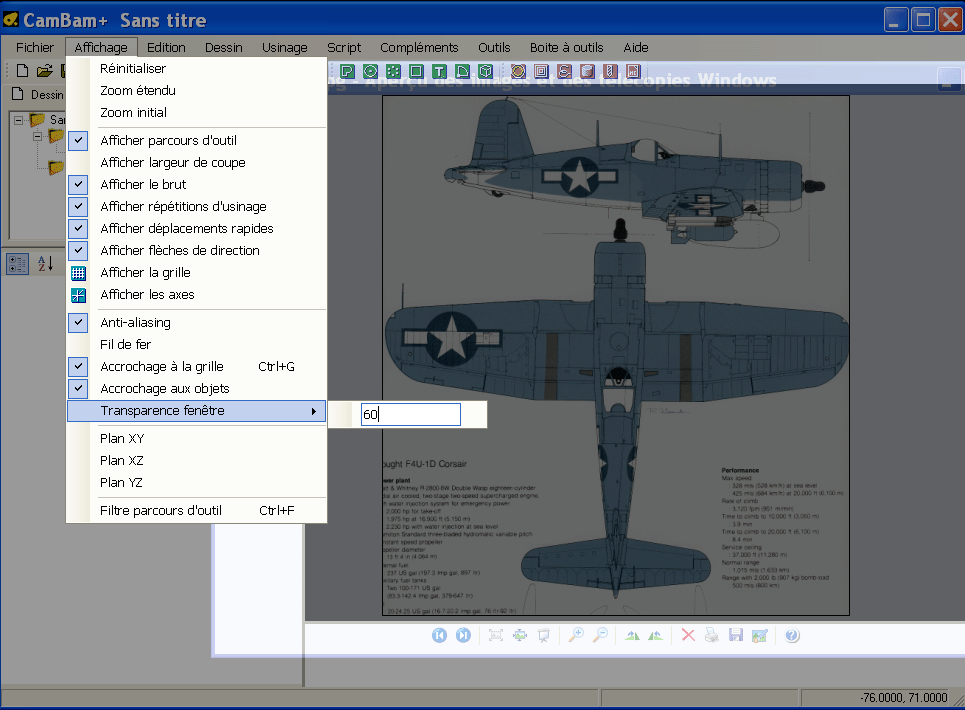
Task: Click Actual Size icon in picture viewer
Action: coord(520,636)
